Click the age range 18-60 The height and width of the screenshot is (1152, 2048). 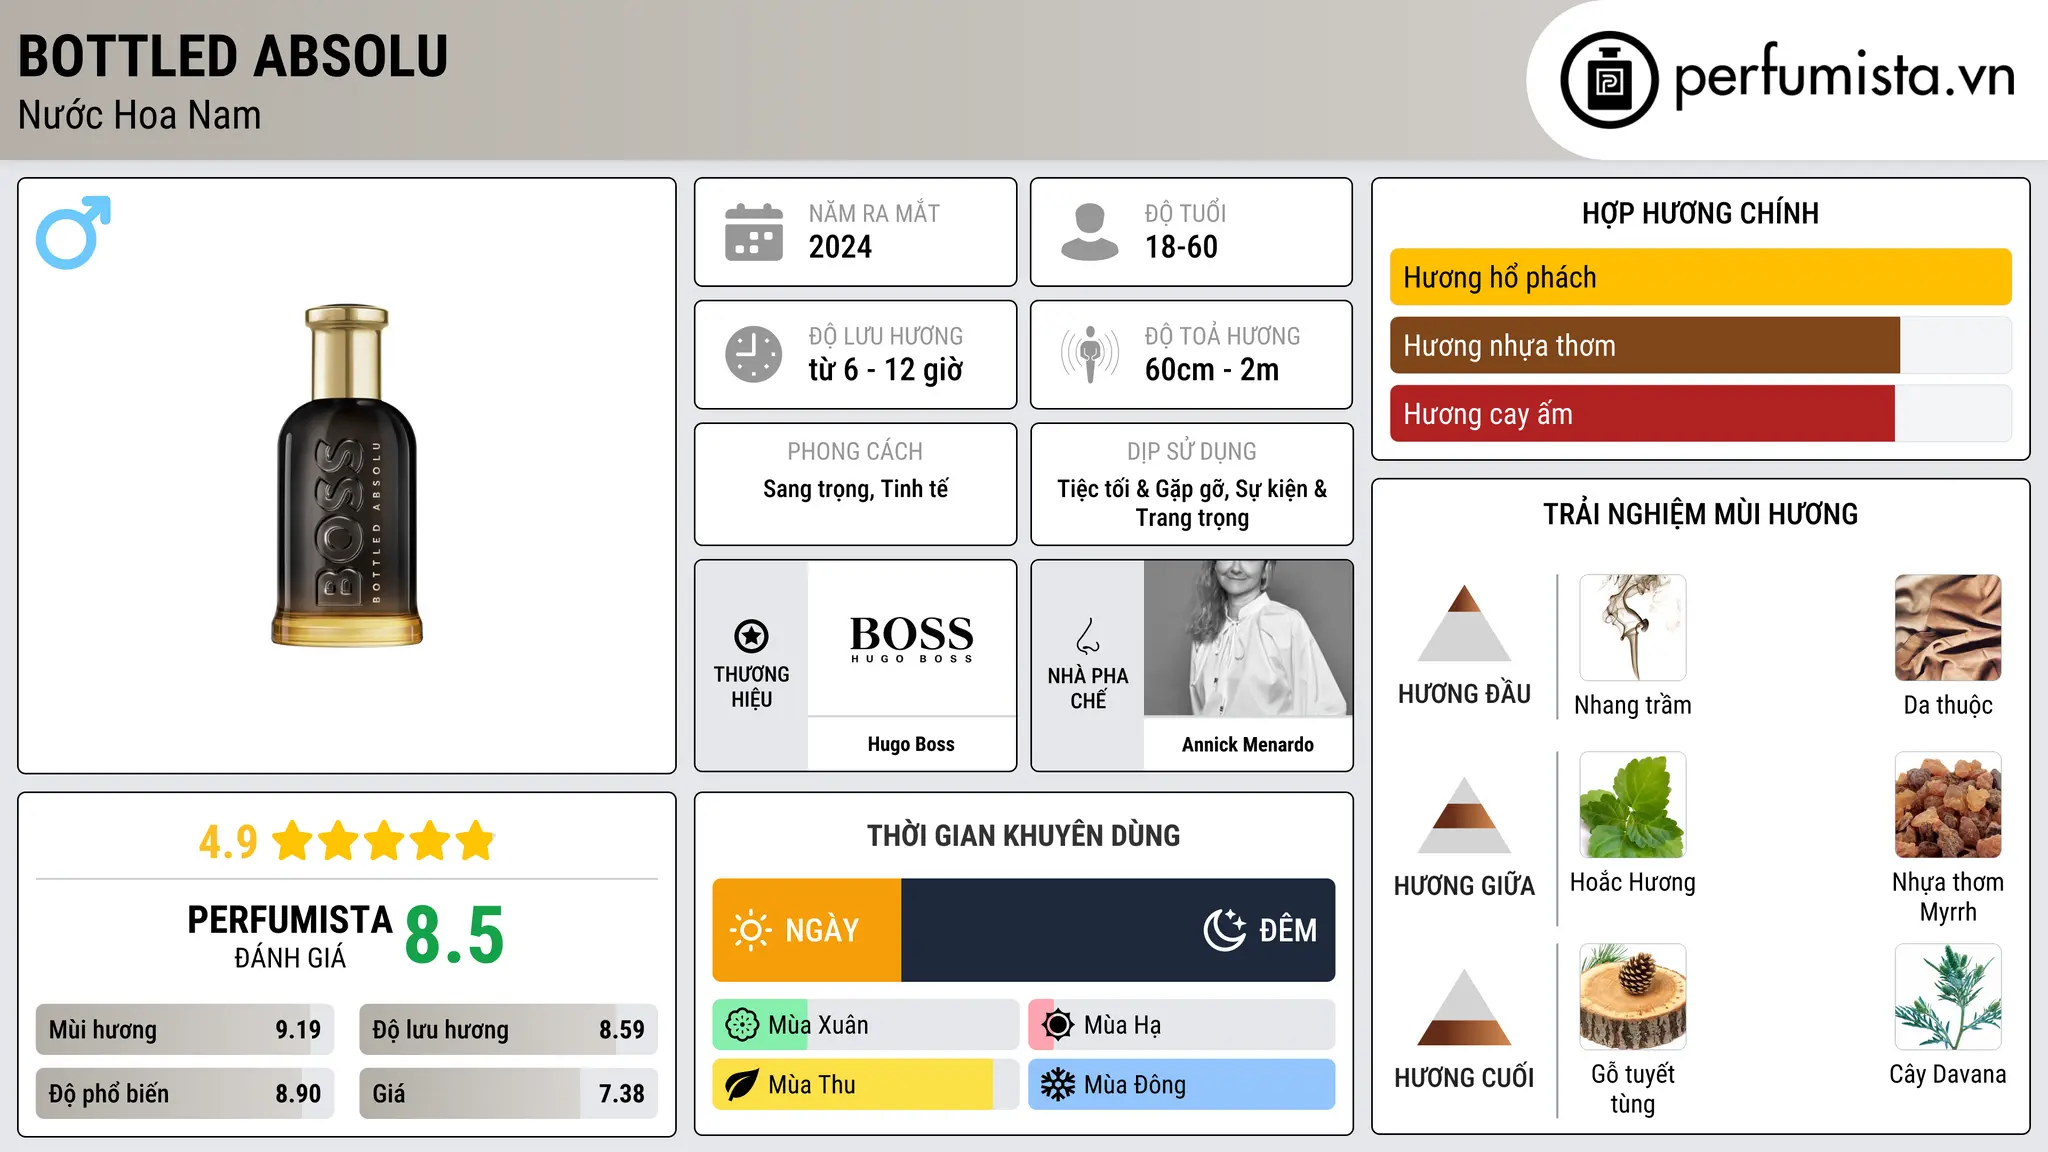click(x=1181, y=247)
